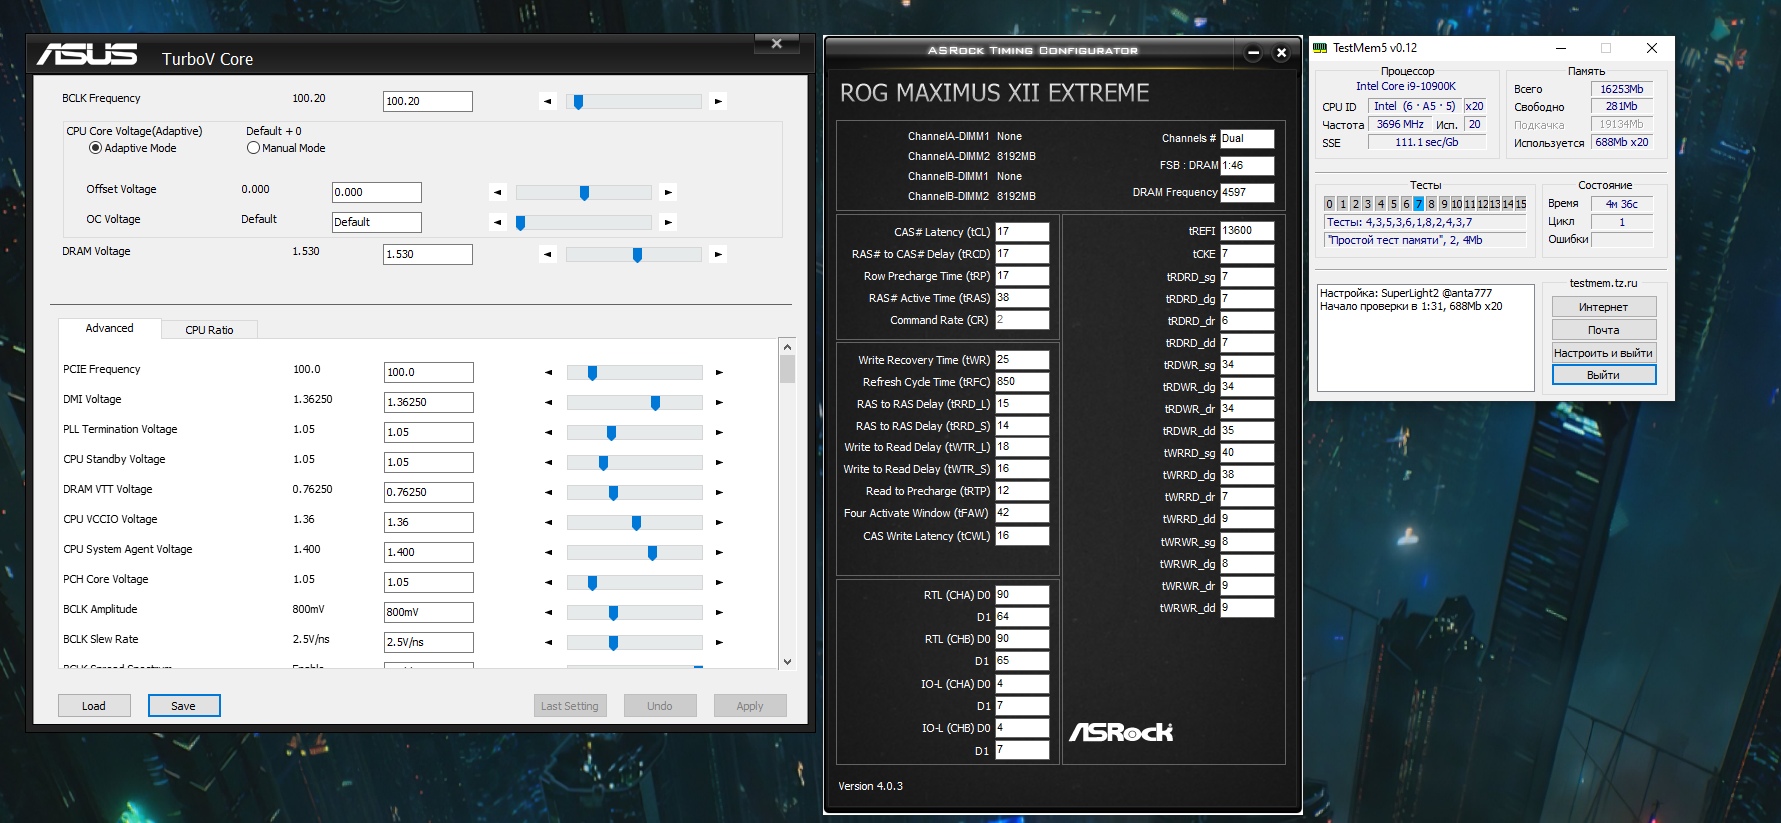Increase BCLK Amplitude with its right arrow

tap(719, 612)
